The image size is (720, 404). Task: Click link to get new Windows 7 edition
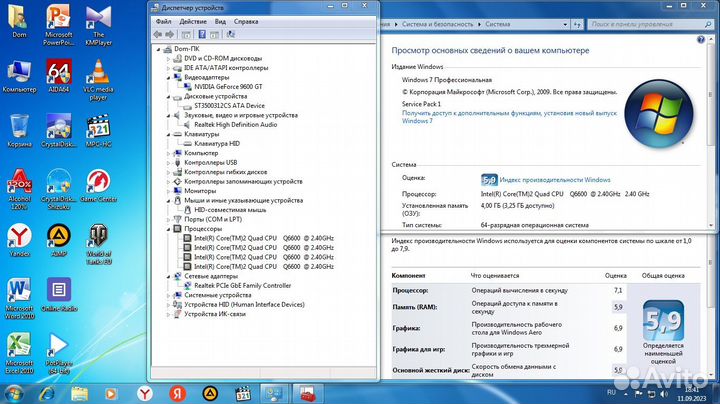point(509,117)
